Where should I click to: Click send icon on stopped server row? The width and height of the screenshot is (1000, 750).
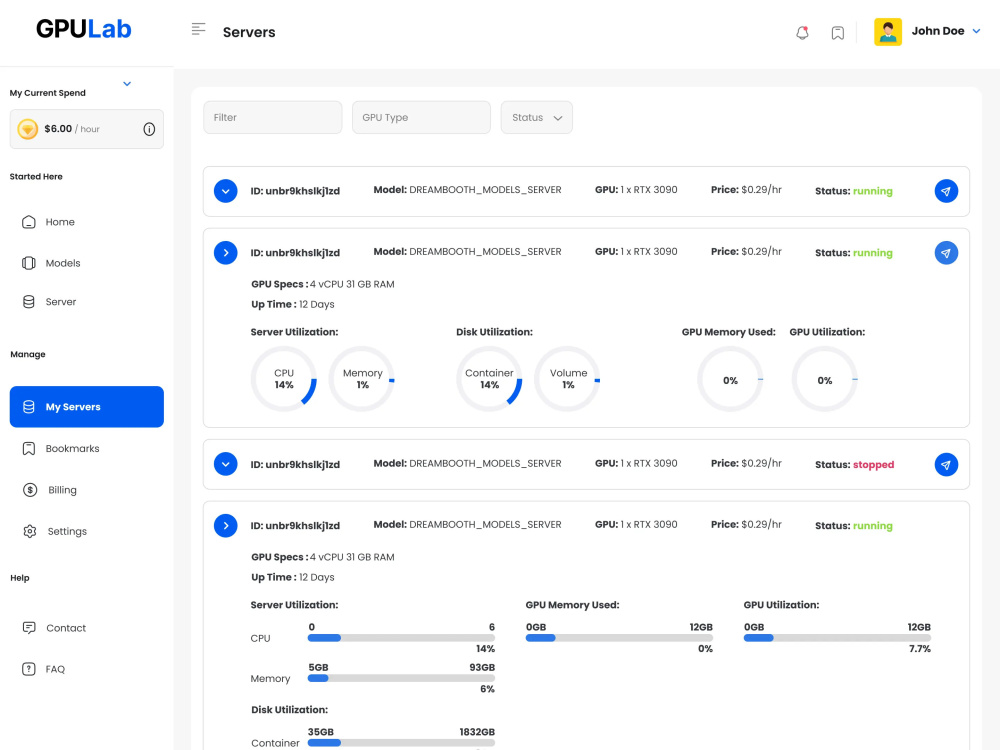click(x=946, y=465)
